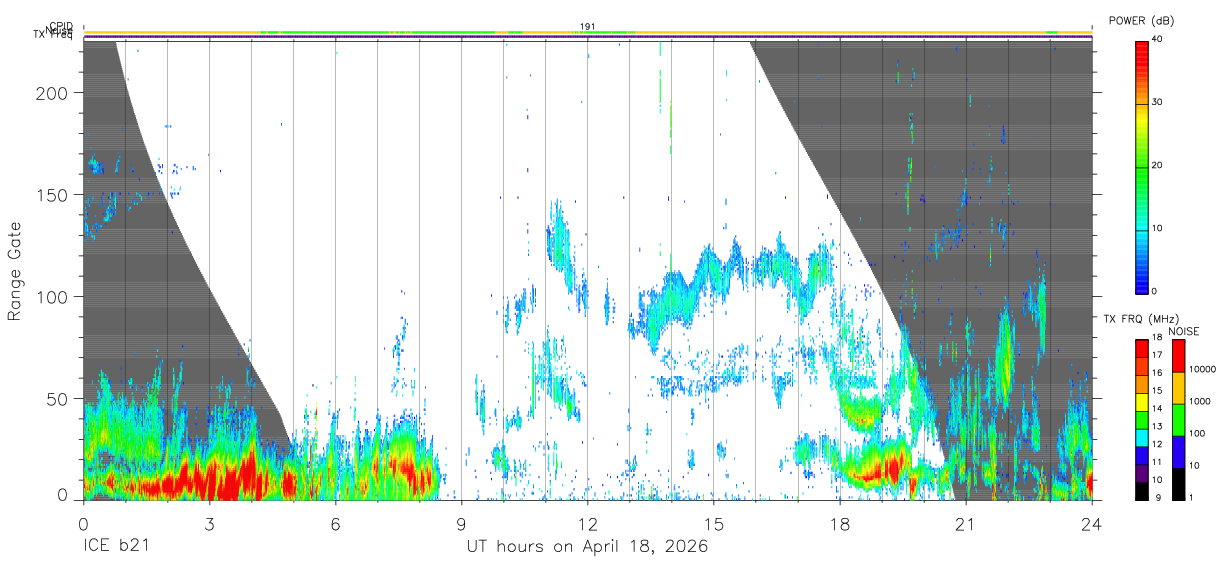Image resolution: width=1228 pixels, height=567 pixels.
Task: Click the "CPID" label at top left
Action: point(60,27)
